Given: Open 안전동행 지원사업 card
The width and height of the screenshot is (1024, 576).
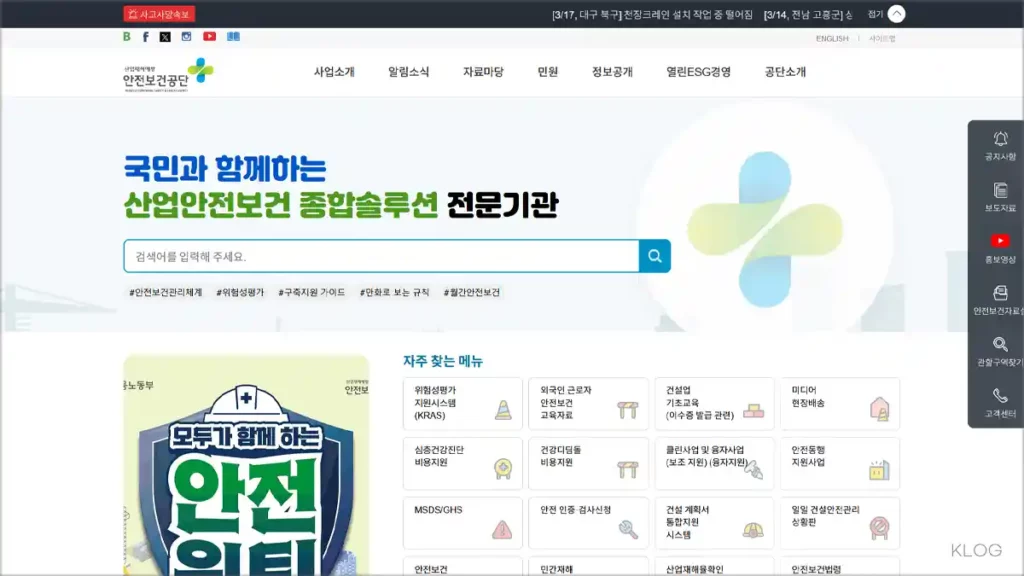Looking at the screenshot, I should pos(840,464).
